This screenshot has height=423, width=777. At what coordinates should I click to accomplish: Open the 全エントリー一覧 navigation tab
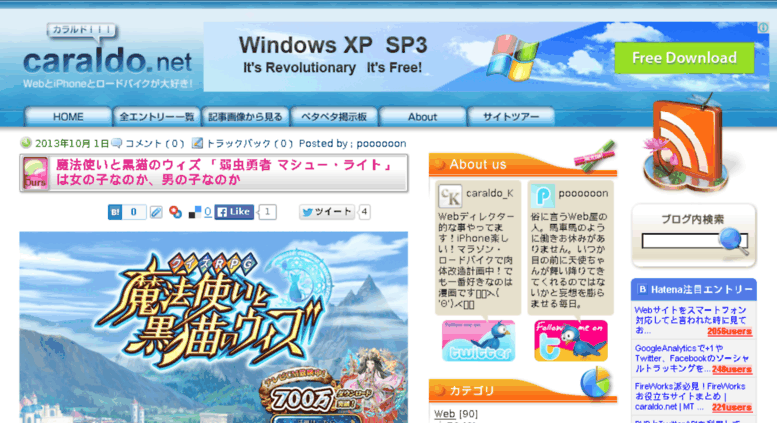tap(157, 117)
